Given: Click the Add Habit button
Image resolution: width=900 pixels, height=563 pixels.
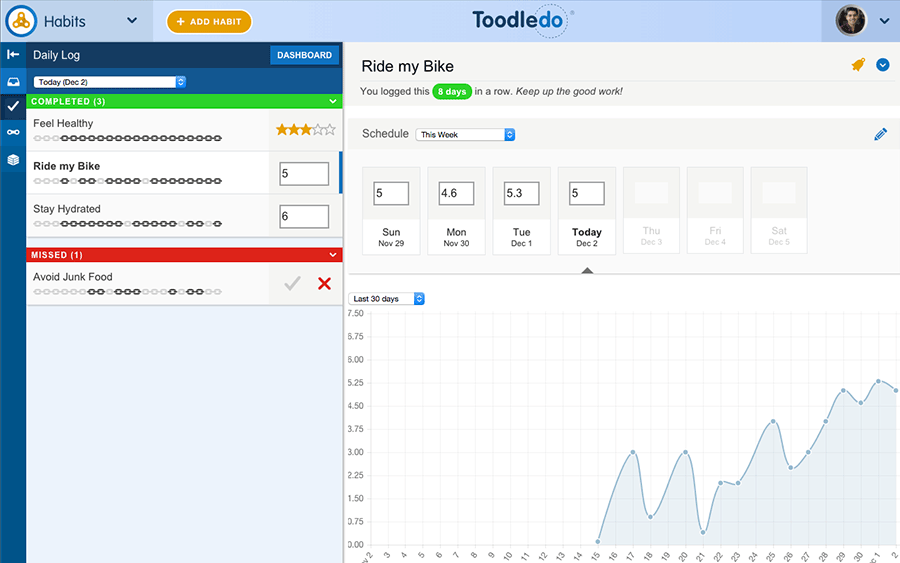Looking at the screenshot, I should pyautogui.click(x=209, y=22).
